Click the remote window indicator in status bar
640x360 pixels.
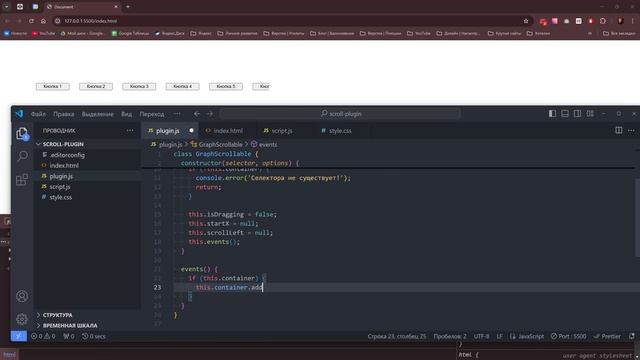[x=19, y=336]
